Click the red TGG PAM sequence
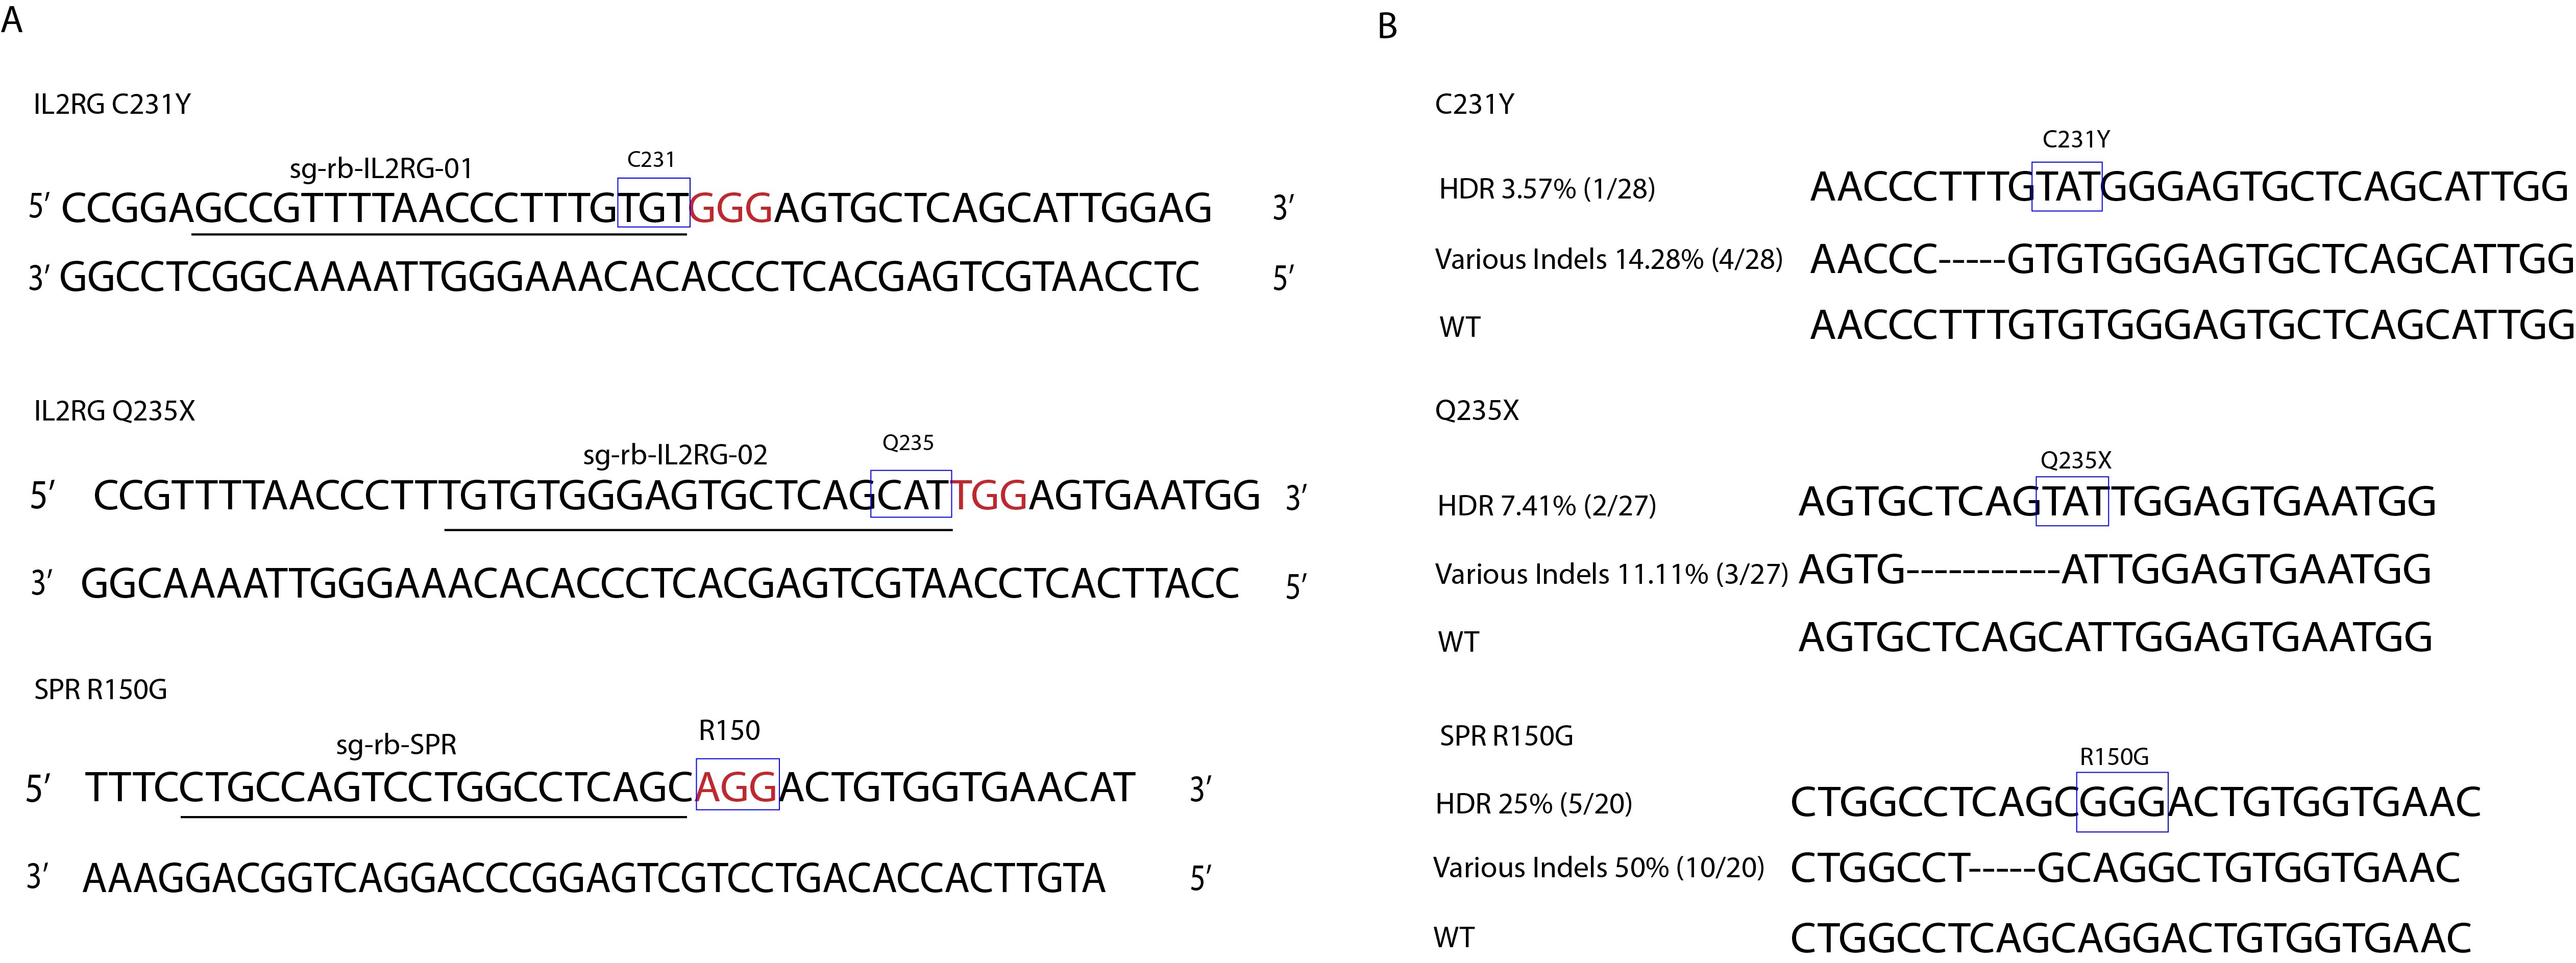 coord(989,495)
